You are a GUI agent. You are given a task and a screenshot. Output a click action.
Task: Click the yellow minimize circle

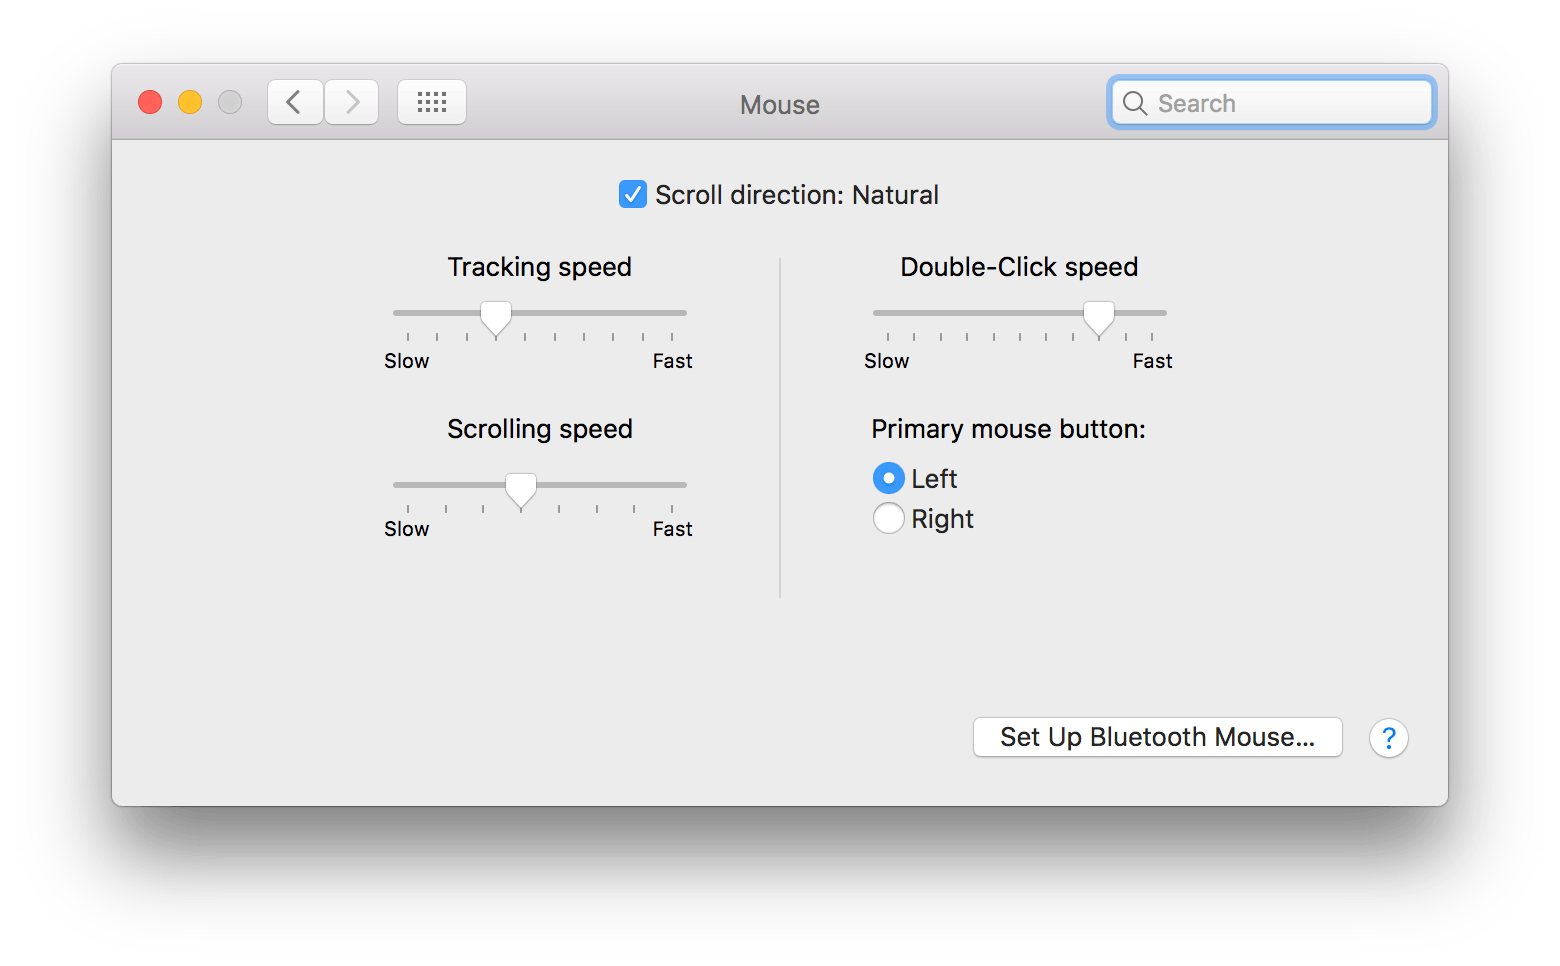(189, 101)
